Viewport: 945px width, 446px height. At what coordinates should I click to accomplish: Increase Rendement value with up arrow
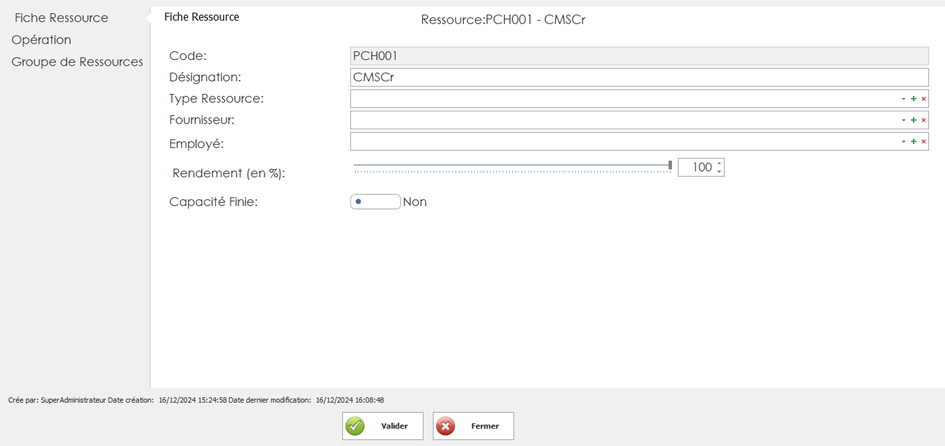tap(719, 163)
